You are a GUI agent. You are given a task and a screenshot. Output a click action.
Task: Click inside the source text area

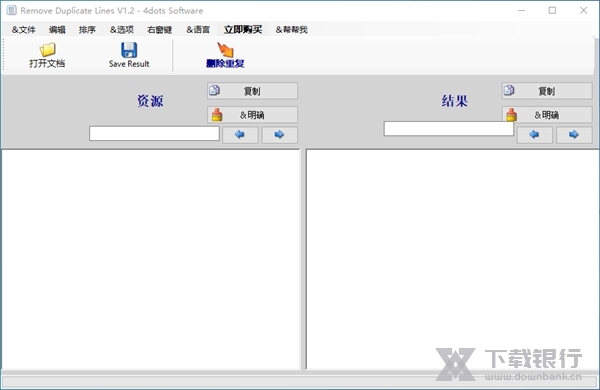coord(151,259)
